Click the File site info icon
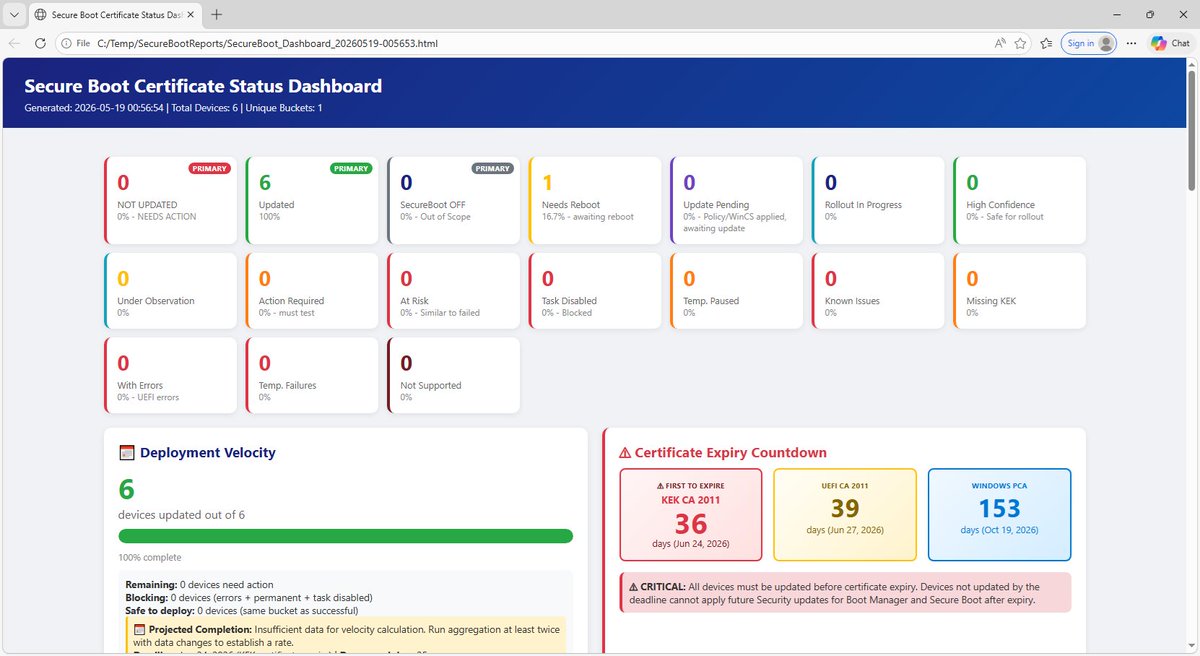This screenshot has width=1200, height=656. click(76, 43)
